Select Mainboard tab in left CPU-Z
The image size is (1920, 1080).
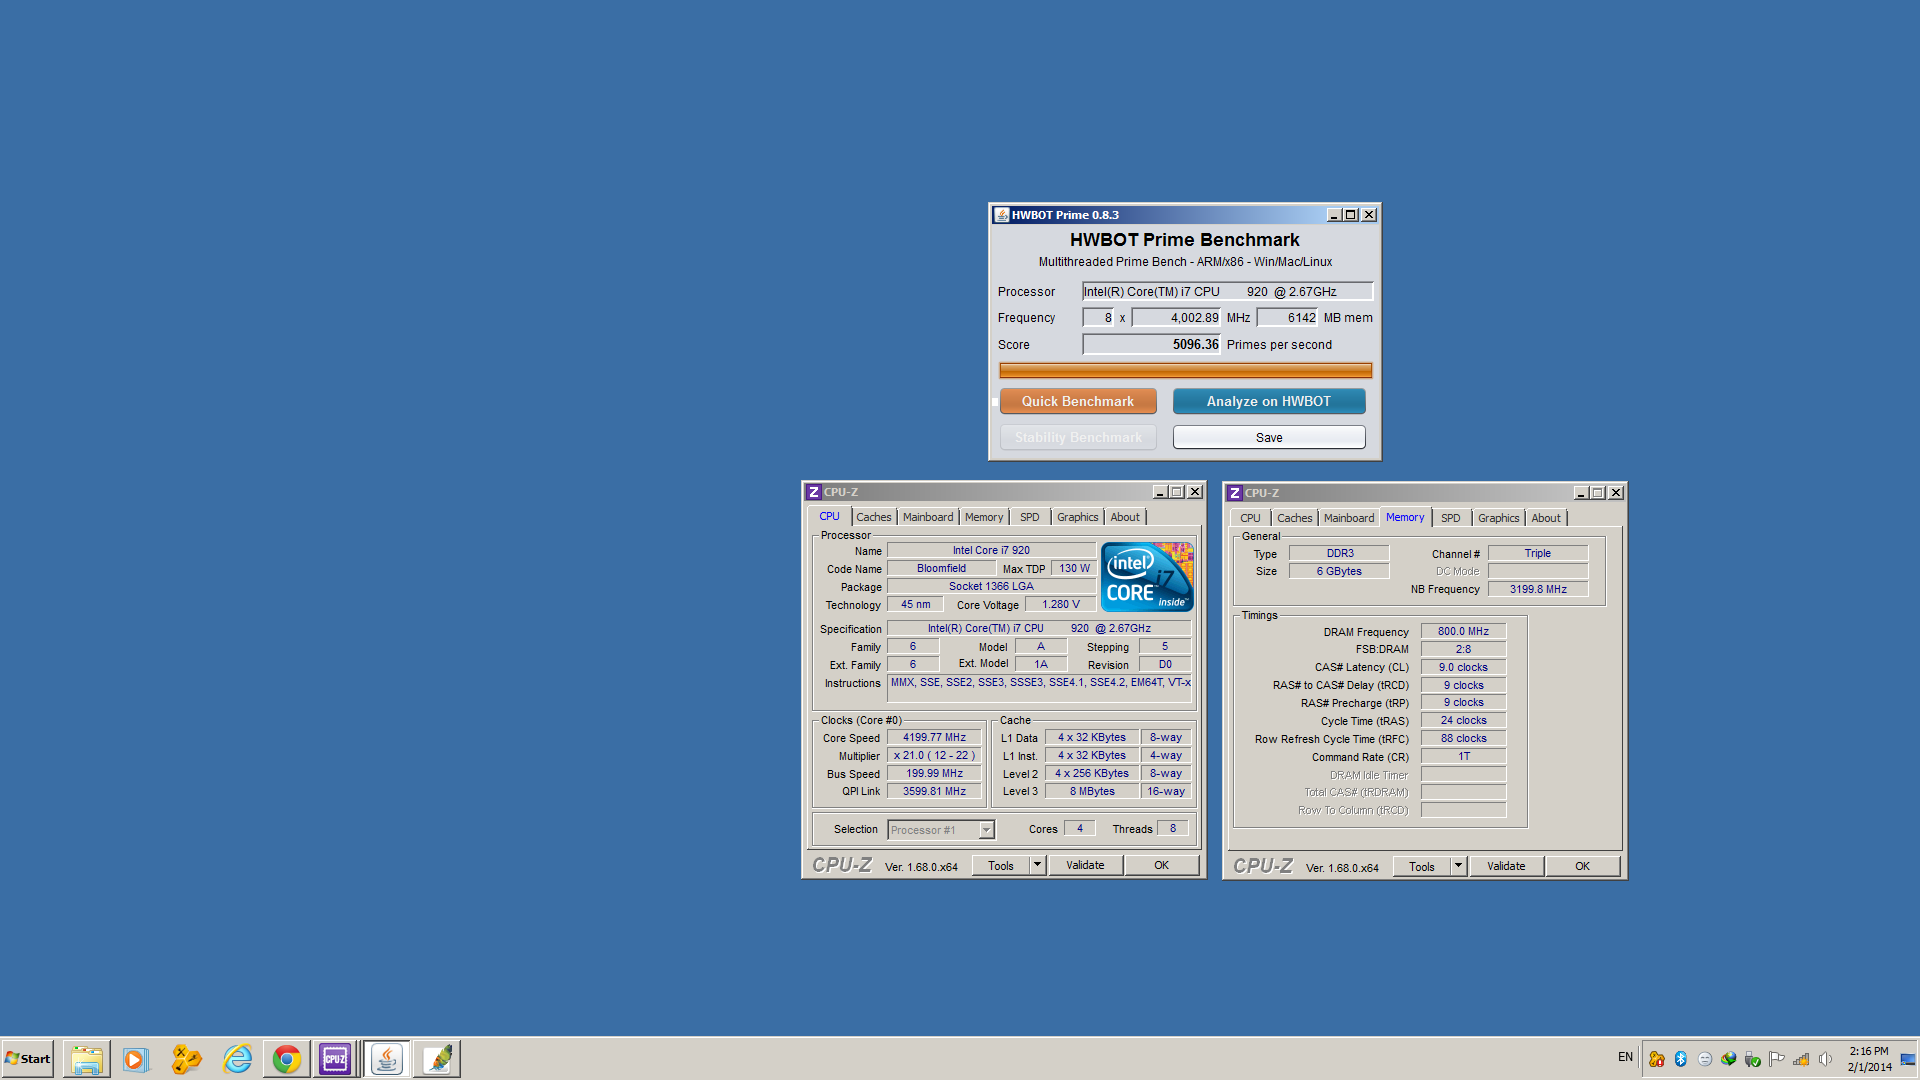(928, 517)
